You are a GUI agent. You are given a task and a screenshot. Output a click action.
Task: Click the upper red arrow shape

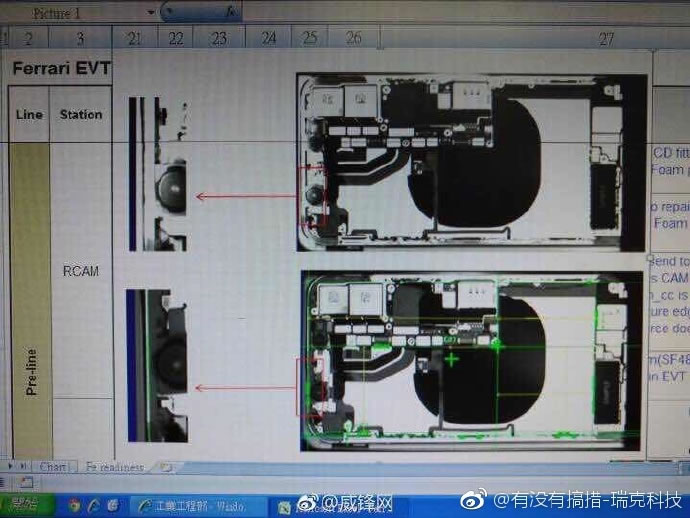(246, 196)
